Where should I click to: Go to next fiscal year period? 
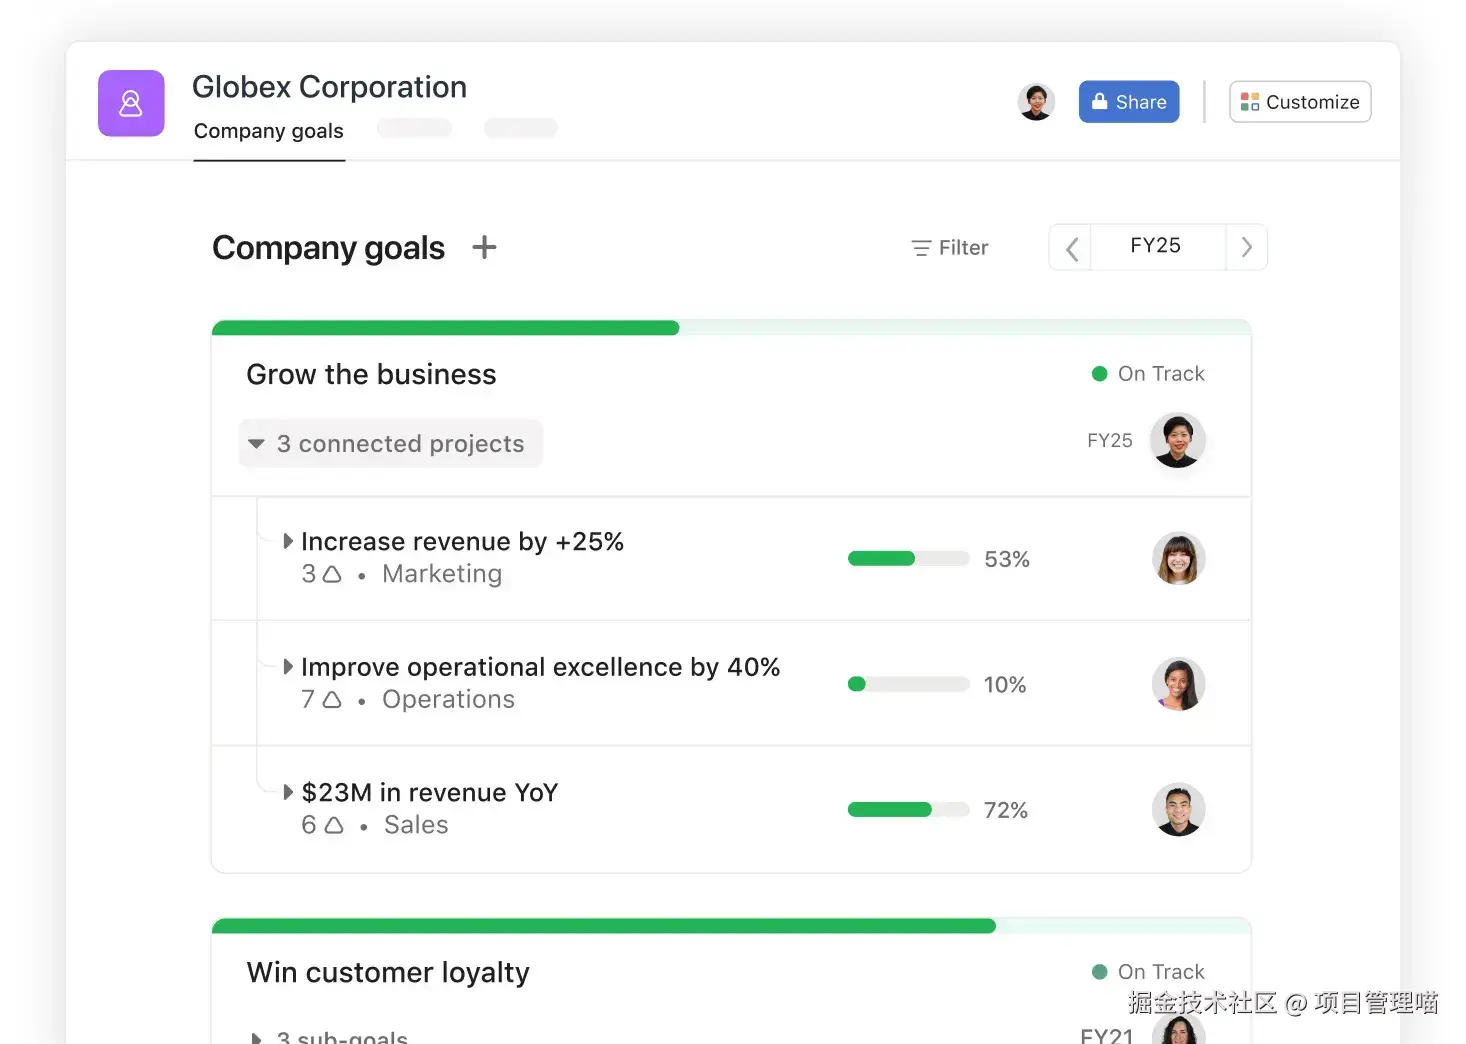tap(1246, 248)
